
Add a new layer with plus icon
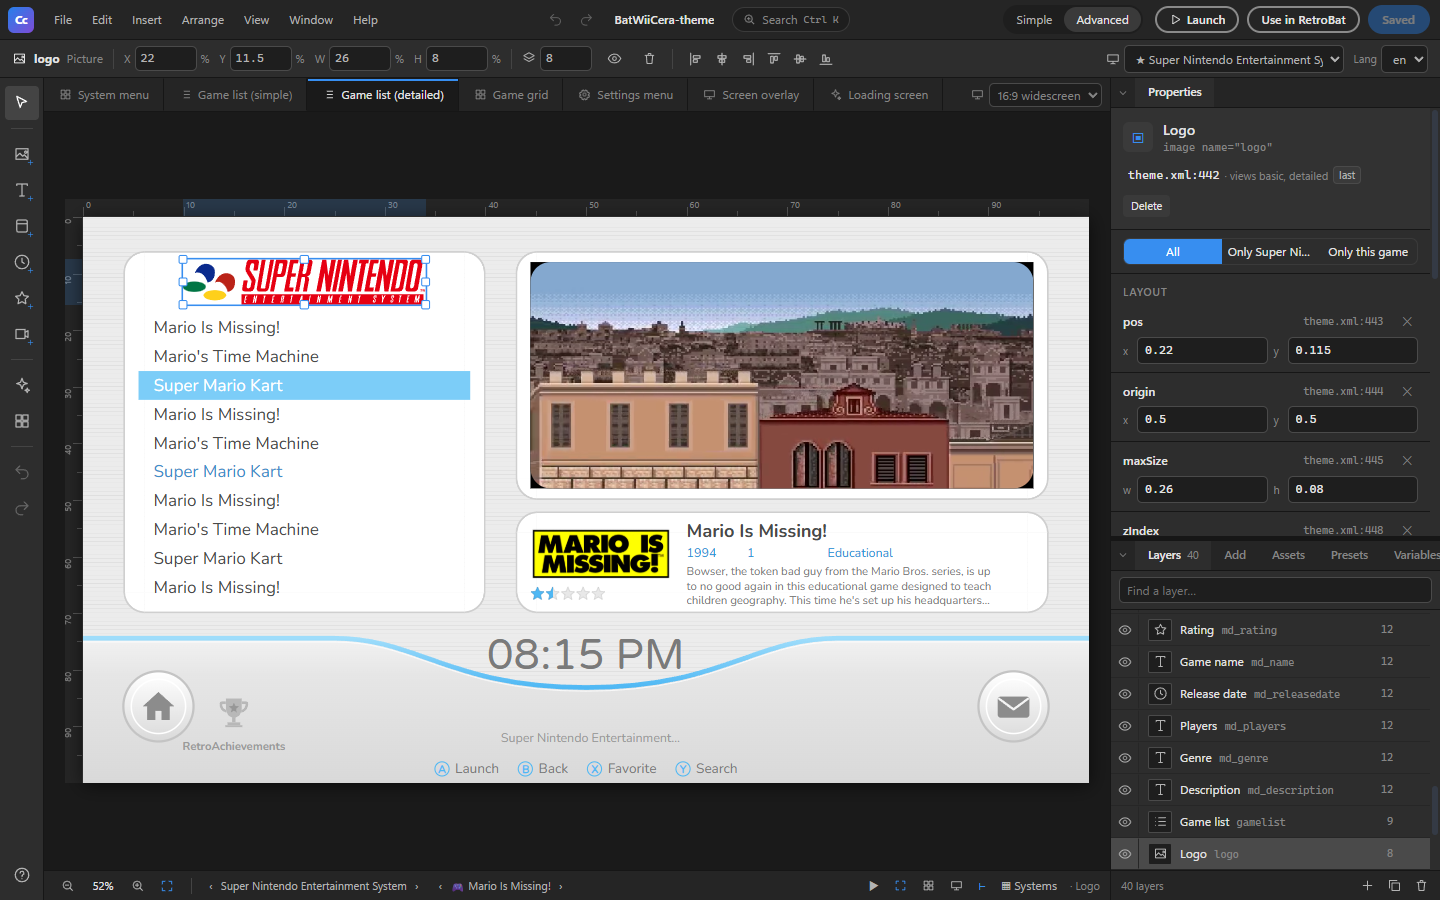tap(1367, 886)
